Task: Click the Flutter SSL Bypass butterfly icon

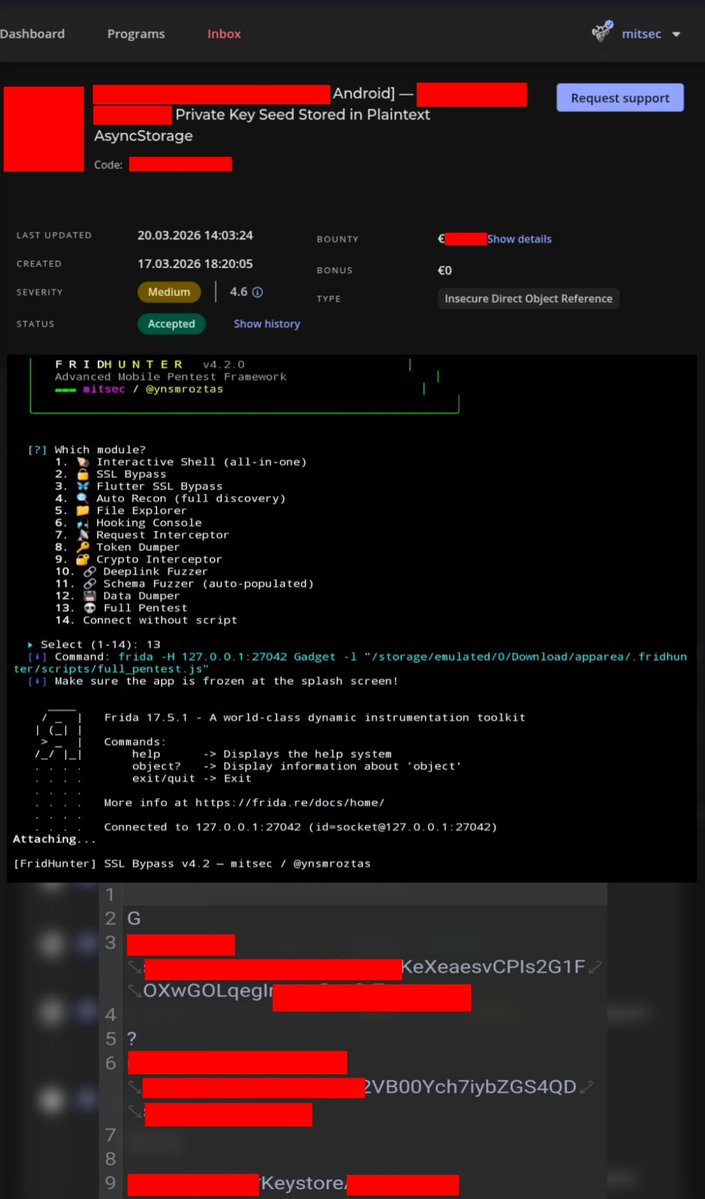Action: (83, 487)
